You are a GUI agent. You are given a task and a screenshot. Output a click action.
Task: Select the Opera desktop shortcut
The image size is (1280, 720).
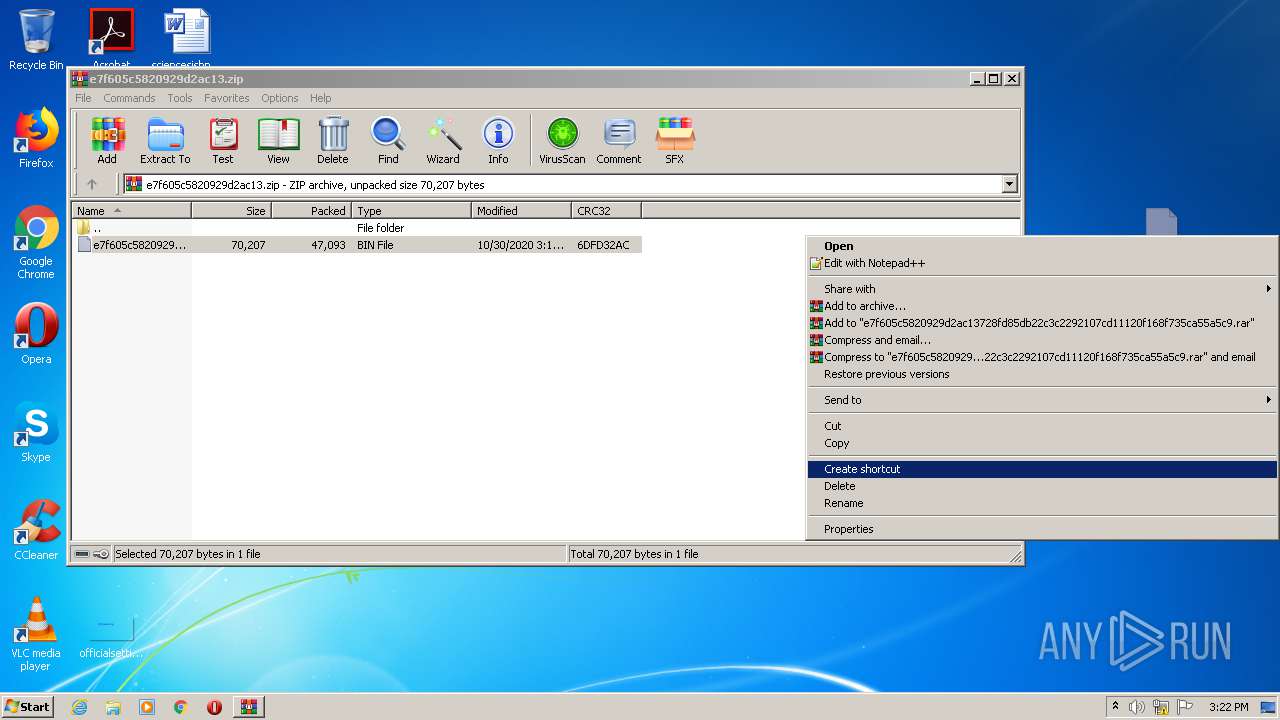pyautogui.click(x=36, y=334)
